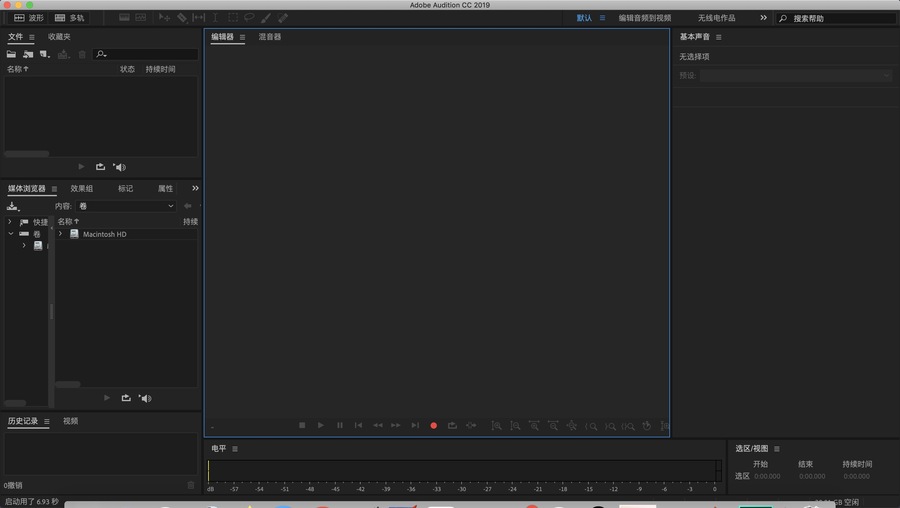
Task: Select Macintosh HD in media browser
Action: pyautogui.click(x=104, y=234)
